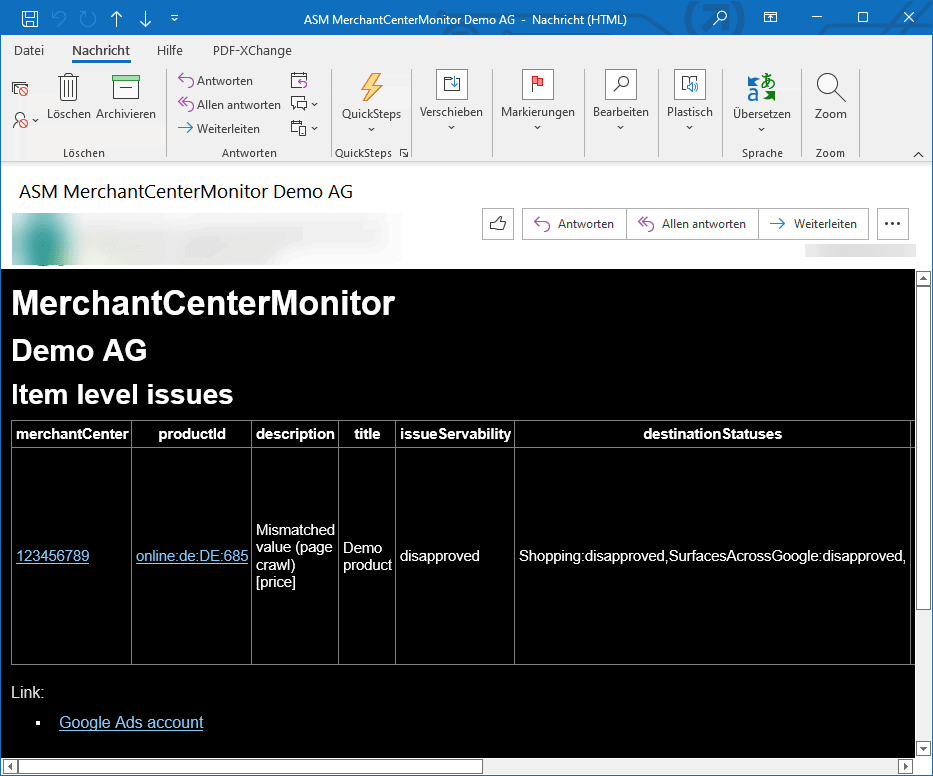Expand the QuickSteps dialog launcher
The height and width of the screenshot is (776, 933).
coord(404,153)
